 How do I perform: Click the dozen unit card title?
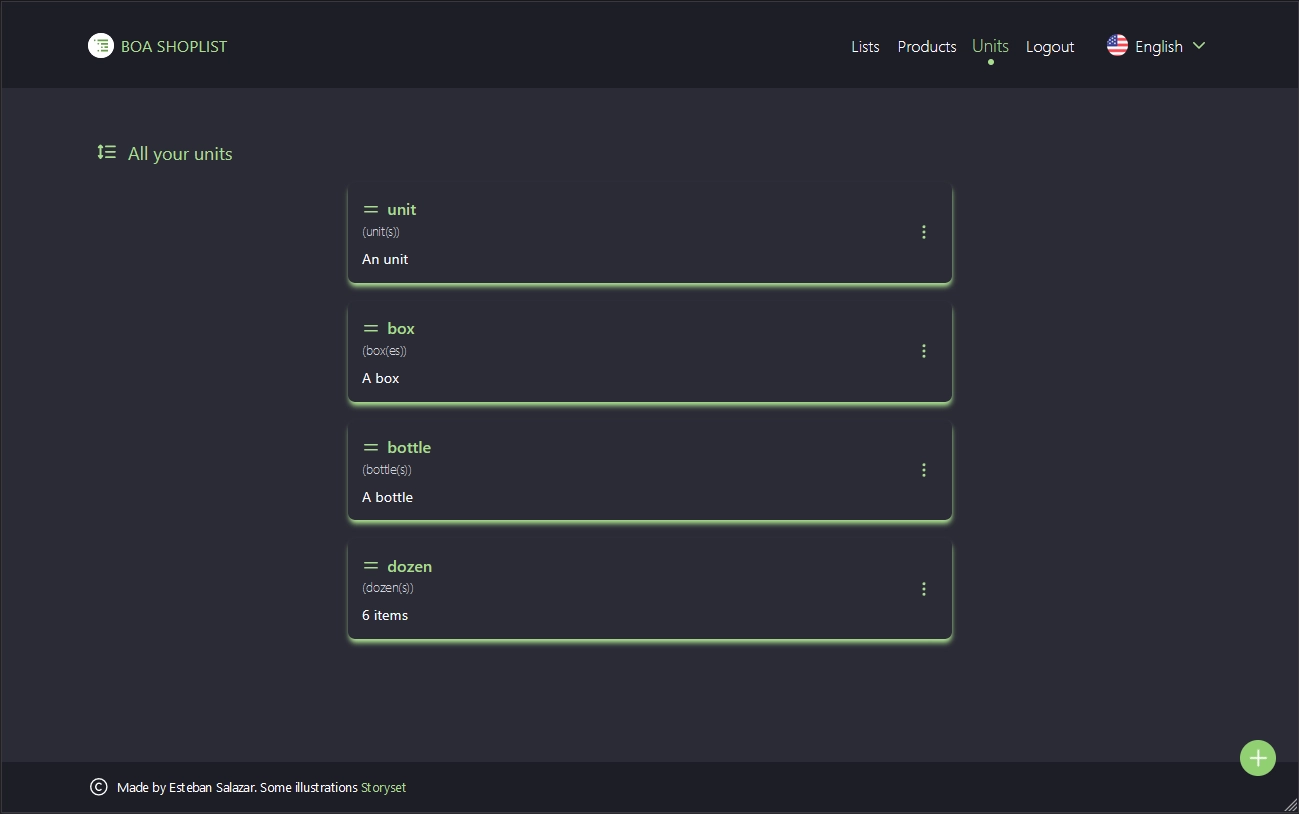coord(409,567)
